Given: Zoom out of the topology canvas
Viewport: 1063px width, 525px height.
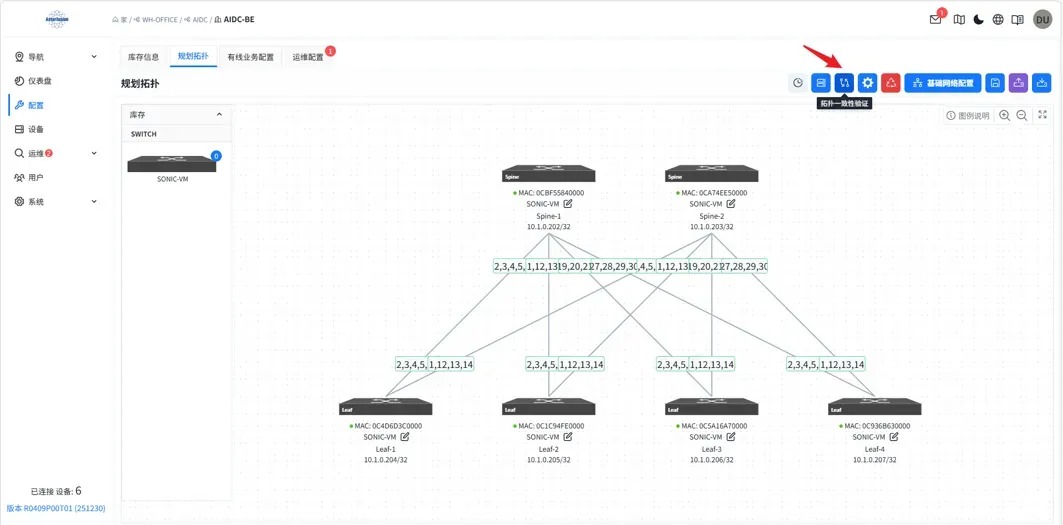Looking at the screenshot, I should [x=1021, y=115].
